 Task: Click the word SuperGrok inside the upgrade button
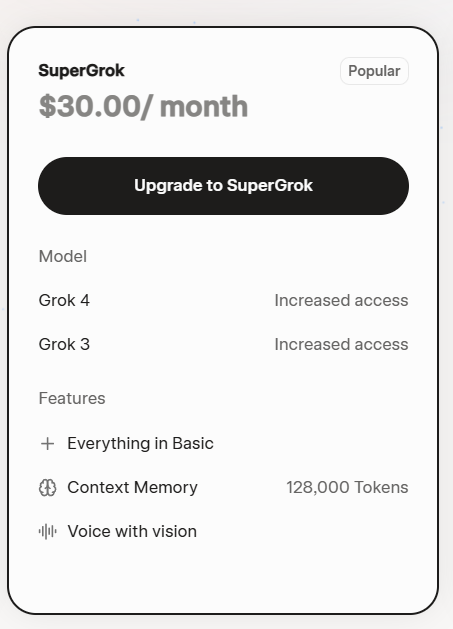pos(270,185)
